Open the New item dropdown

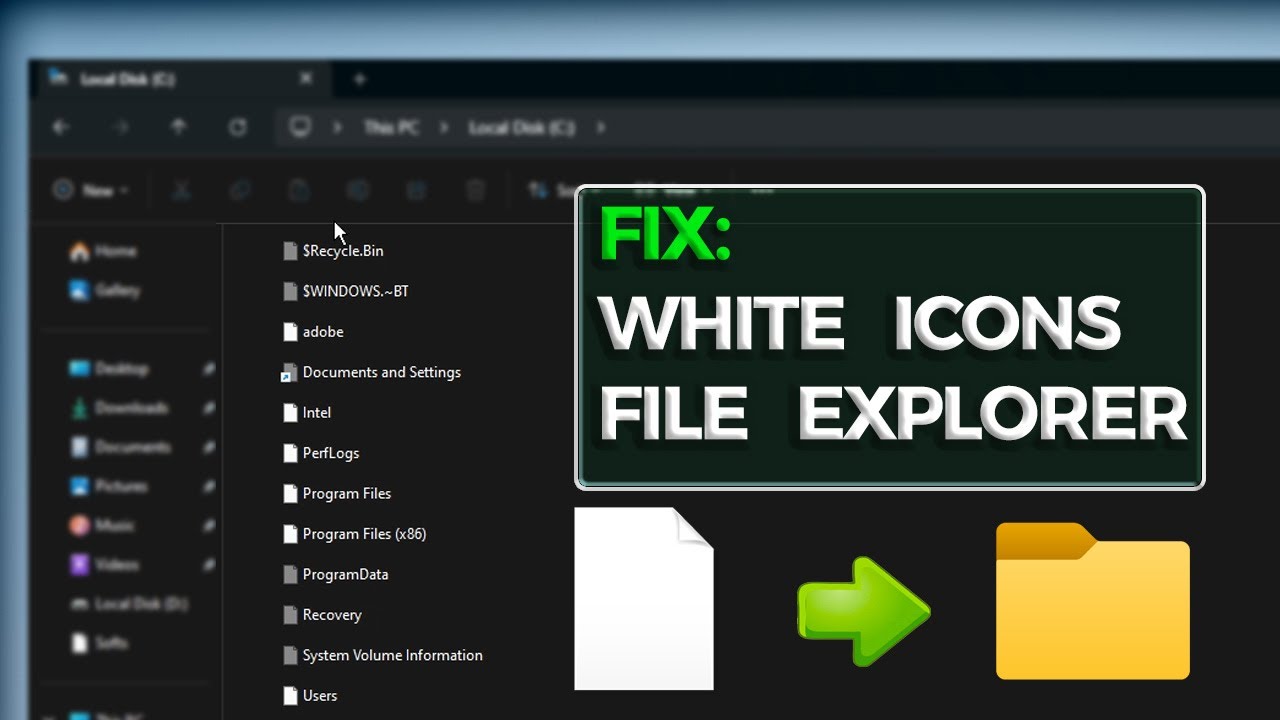91,189
